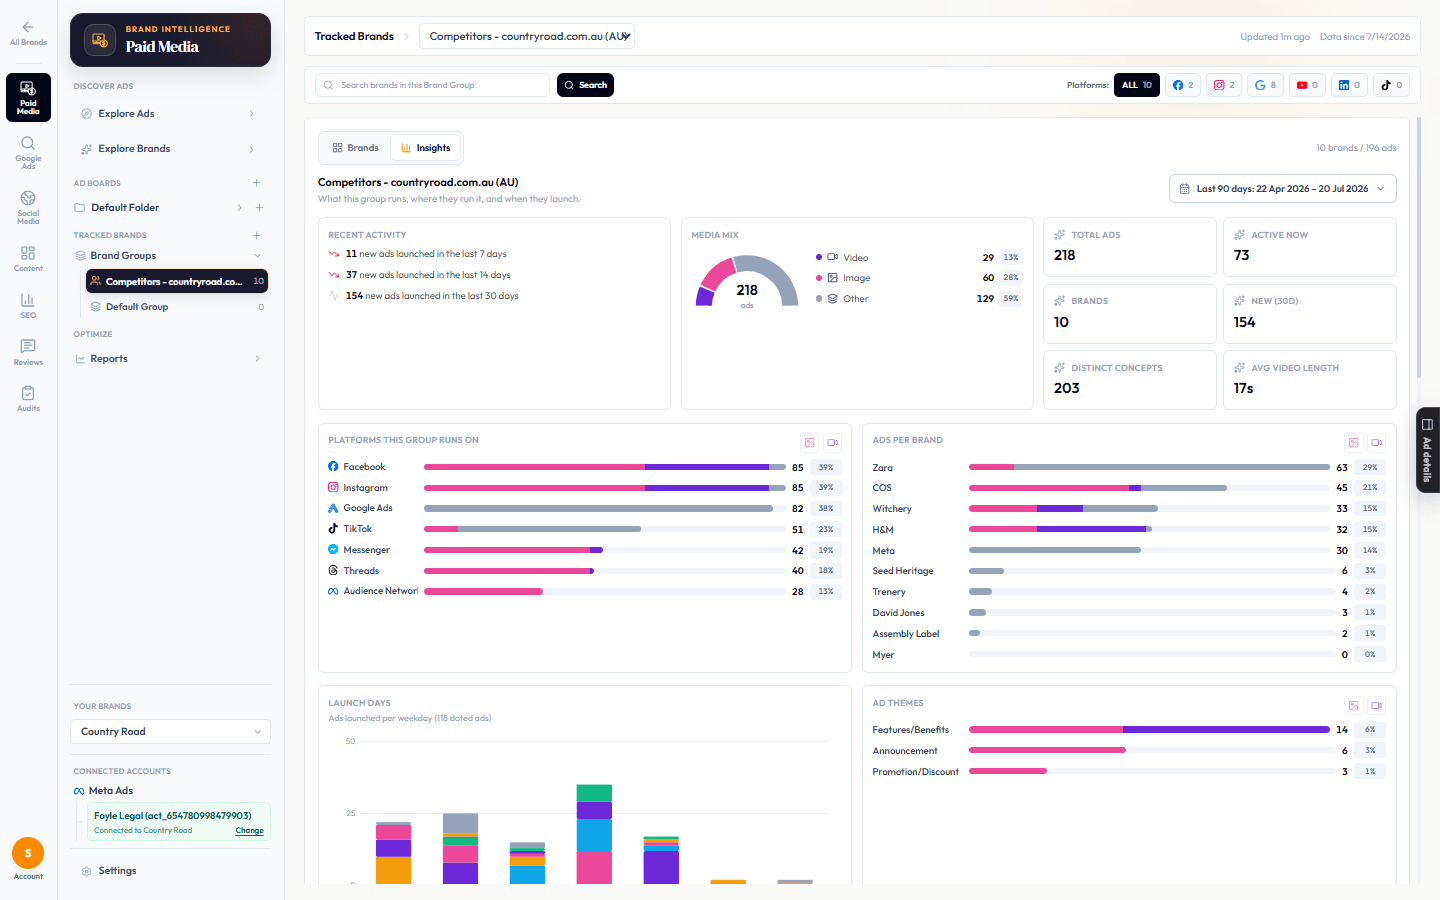Click the Active Now card
The image size is (1440, 900).
(x=1310, y=247)
